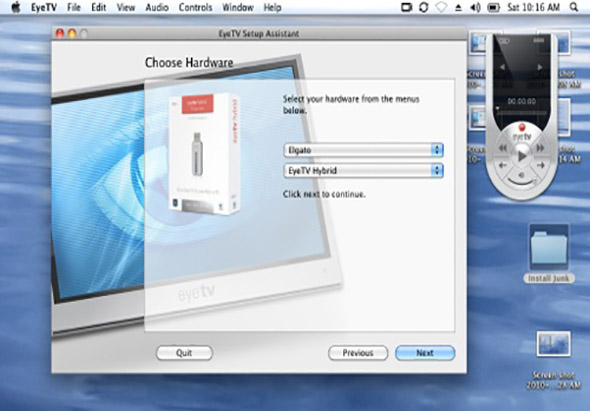The width and height of the screenshot is (590, 411).
Task: Click the Previous button
Action: [x=358, y=353]
